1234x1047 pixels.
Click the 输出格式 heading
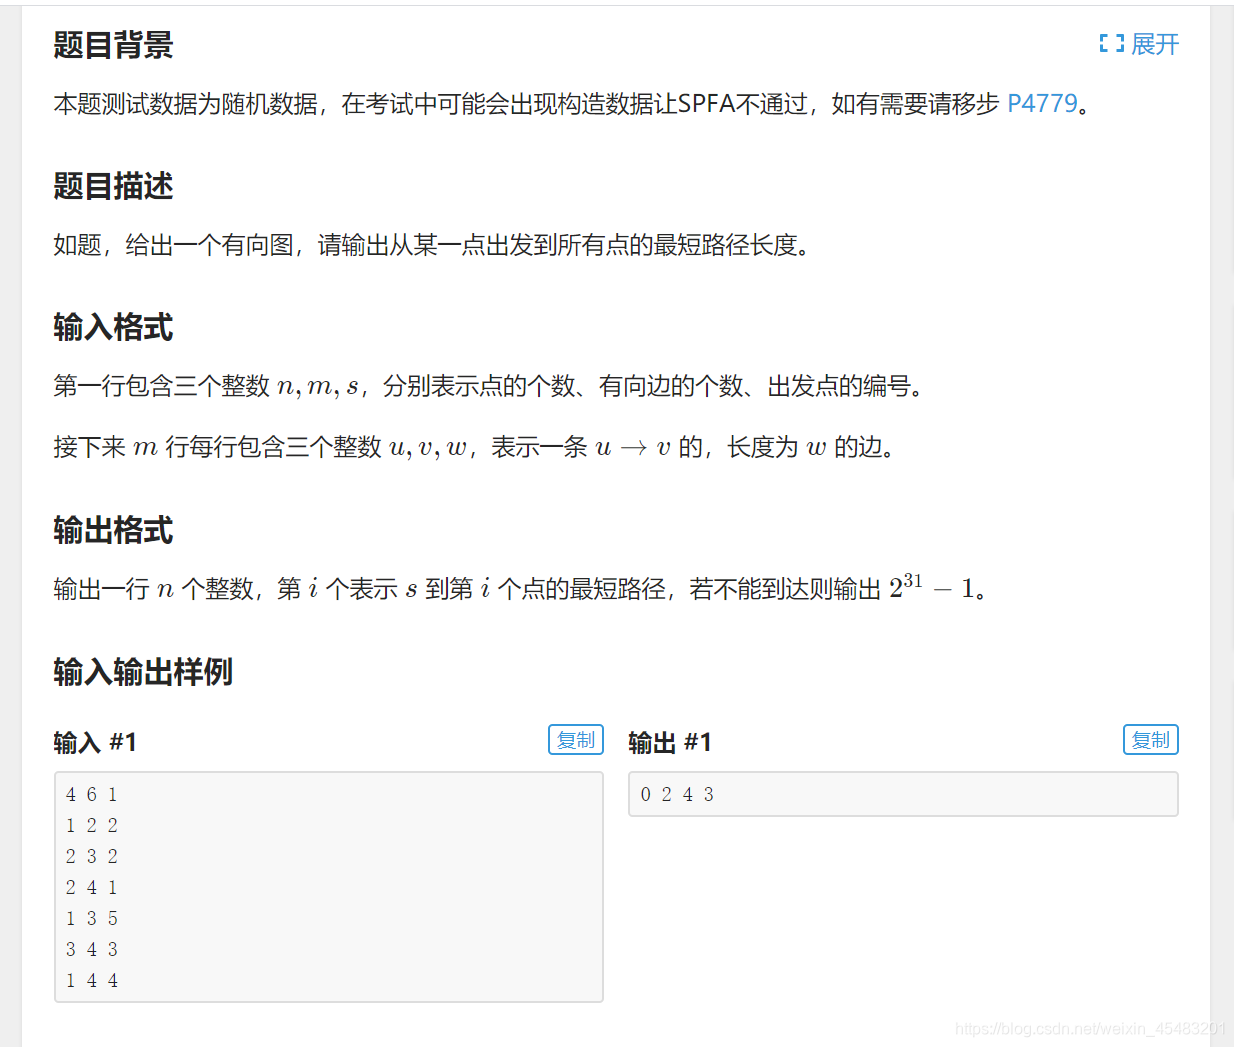click(113, 530)
